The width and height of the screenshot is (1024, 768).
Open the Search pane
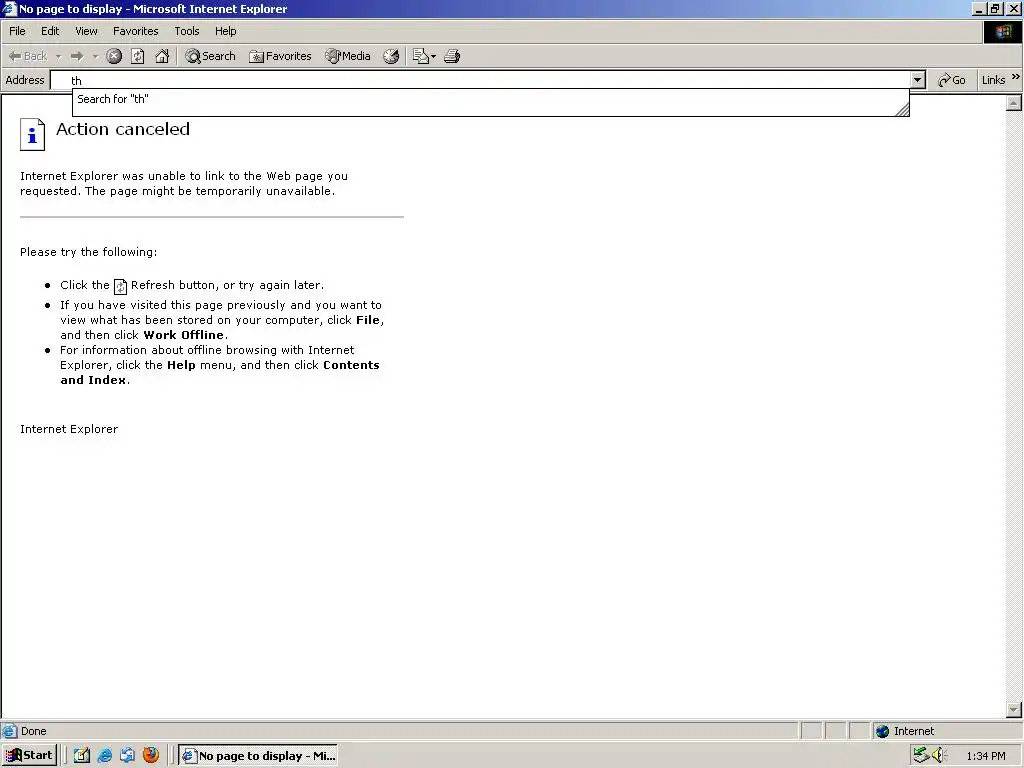[210, 56]
